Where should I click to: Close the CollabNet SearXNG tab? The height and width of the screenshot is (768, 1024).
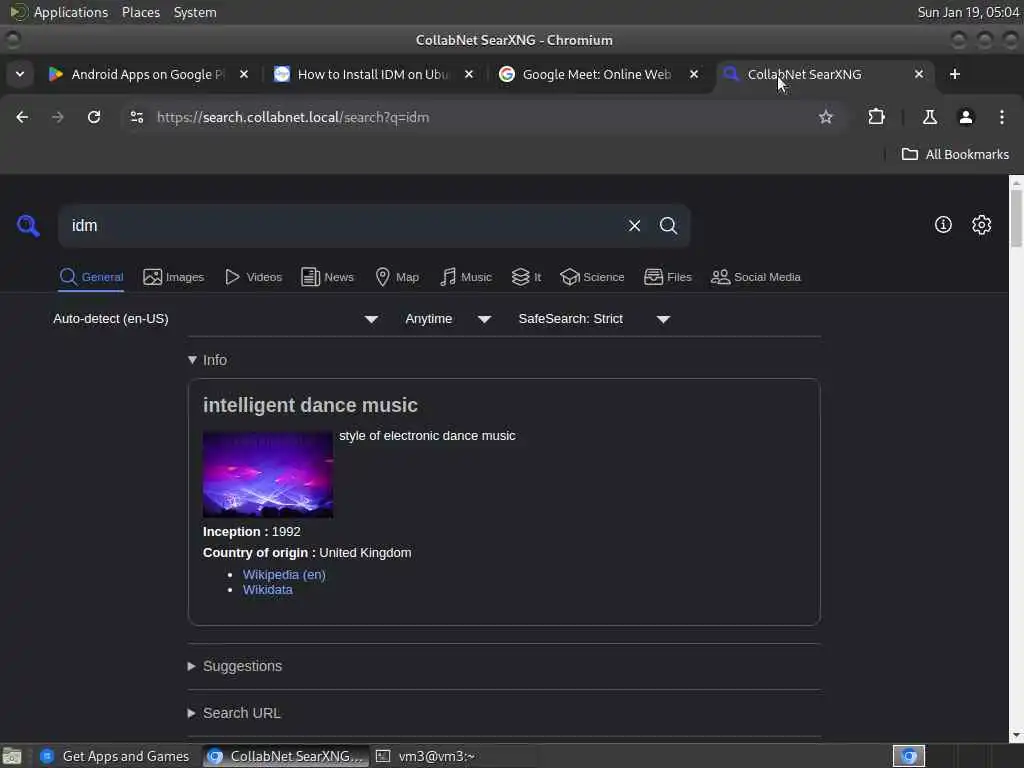(918, 74)
